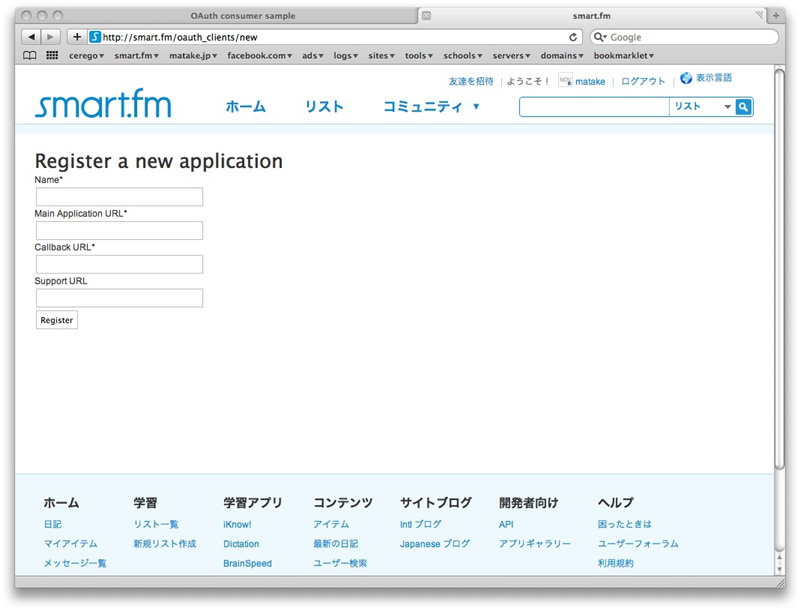Go forward with the browser forward arrow
The height and width of the screenshot is (610, 800).
tap(51, 37)
